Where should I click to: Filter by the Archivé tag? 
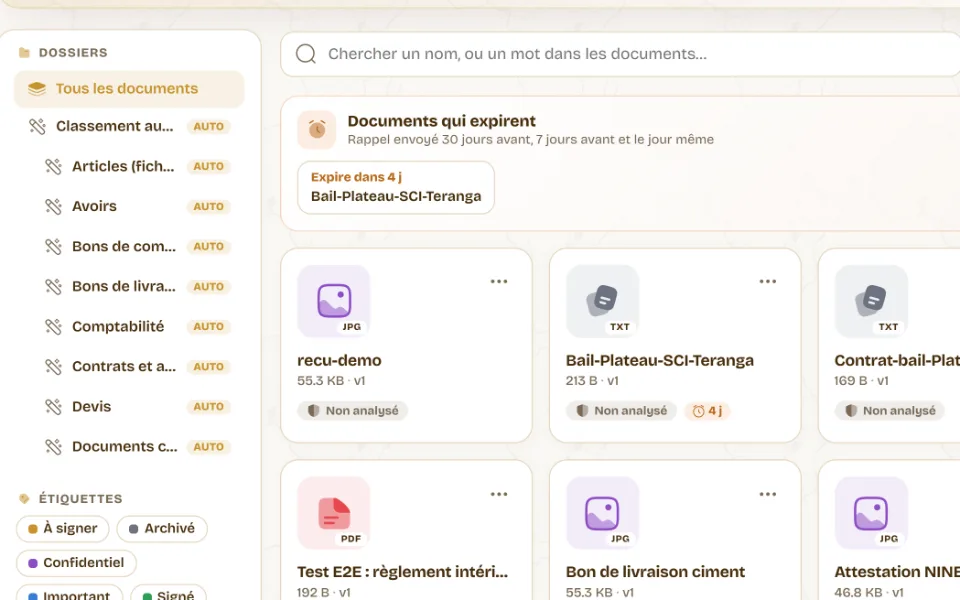(x=162, y=528)
